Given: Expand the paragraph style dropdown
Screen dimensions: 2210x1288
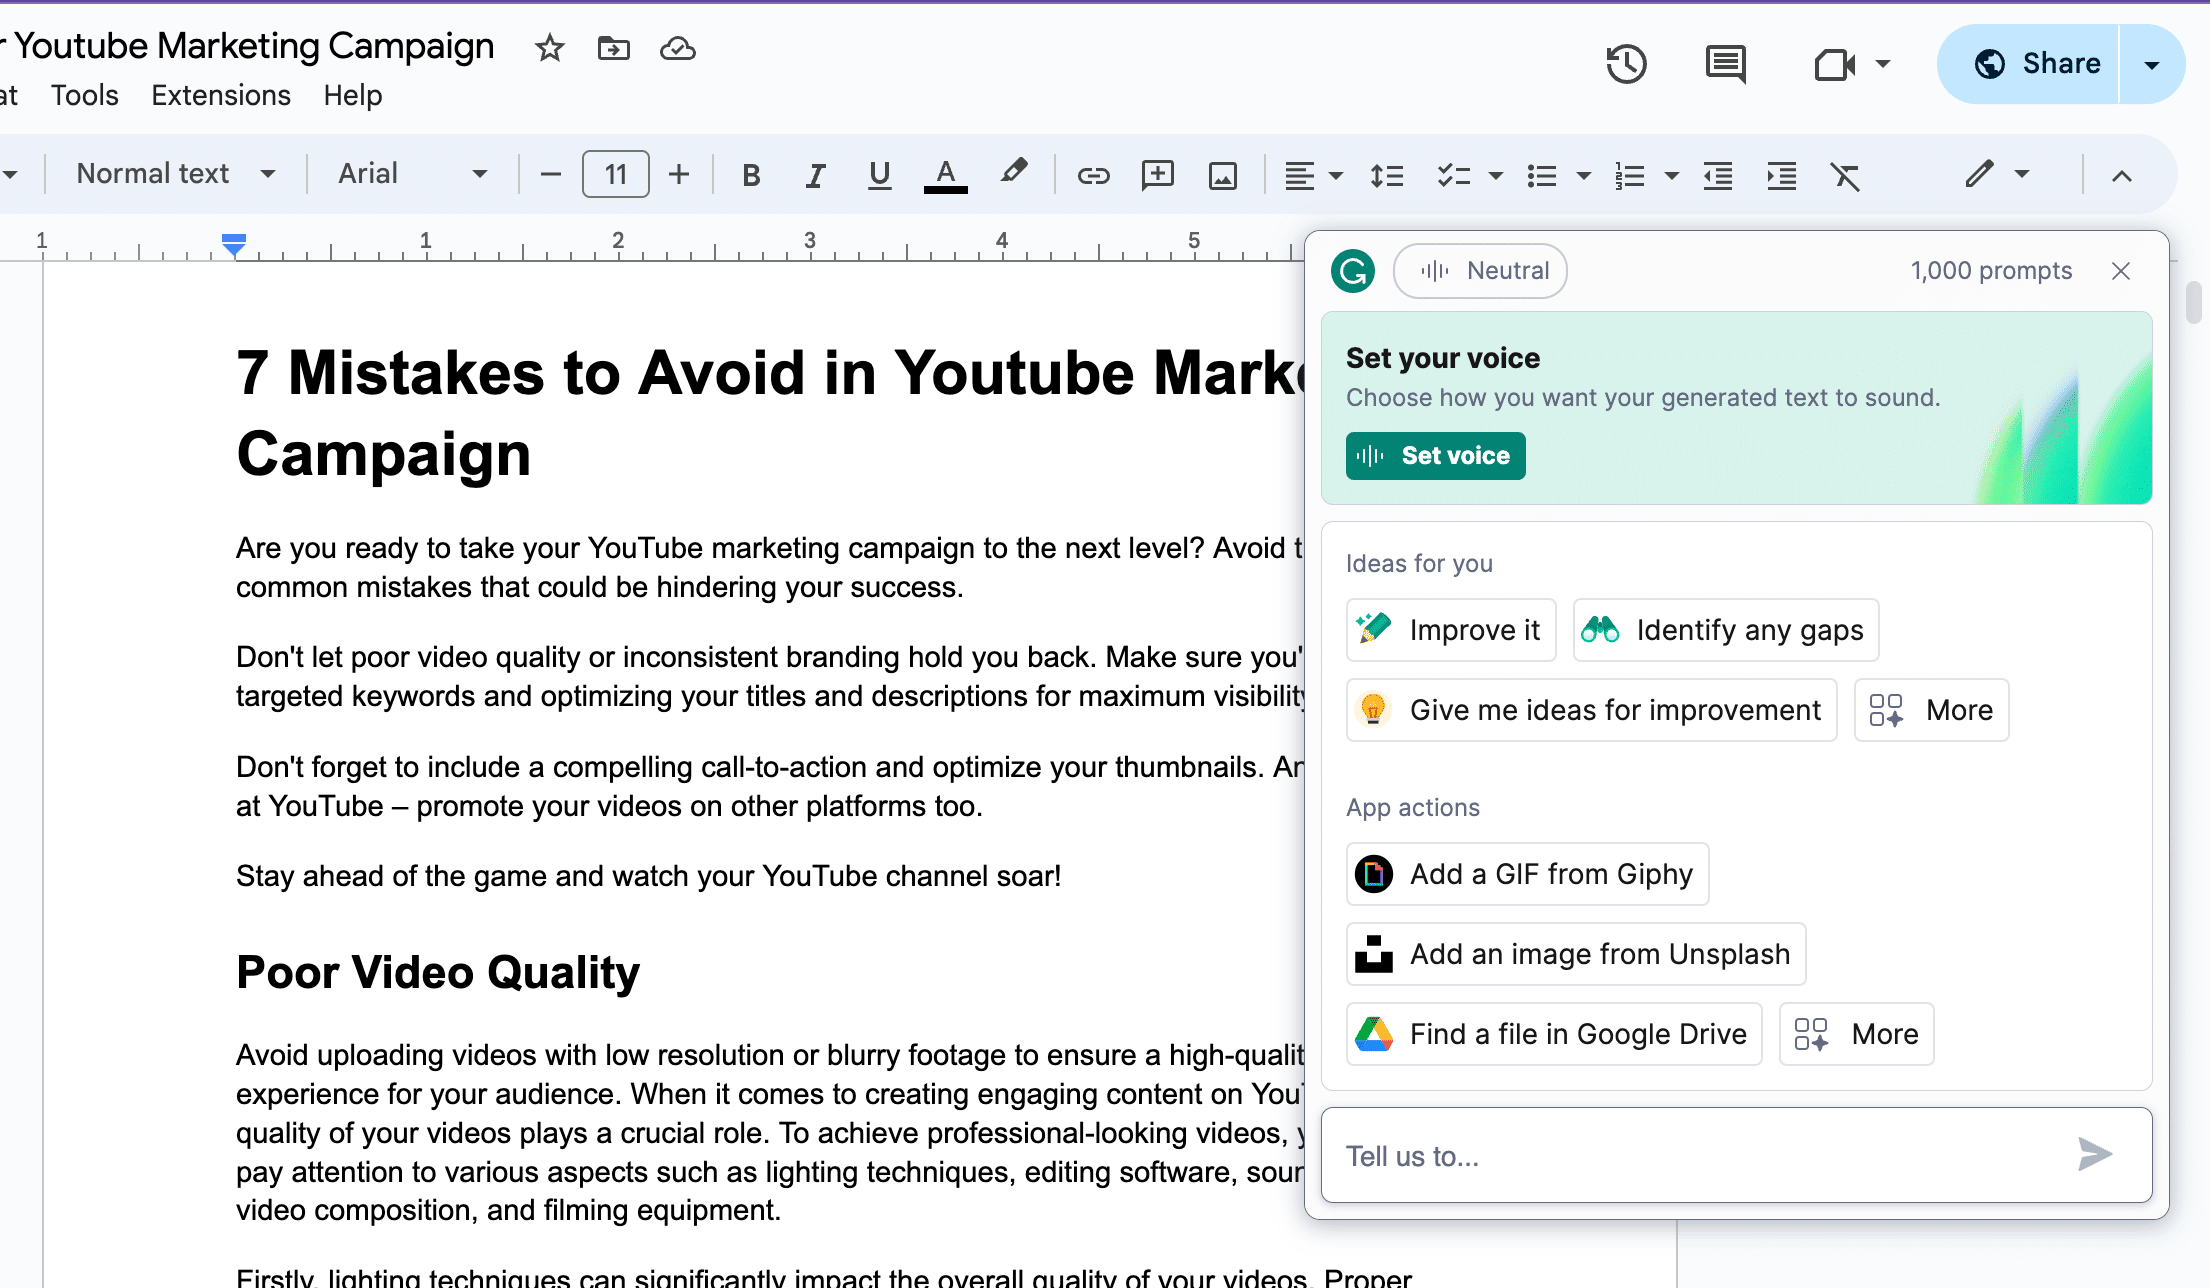Looking at the screenshot, I should click(x=173, y=173).
